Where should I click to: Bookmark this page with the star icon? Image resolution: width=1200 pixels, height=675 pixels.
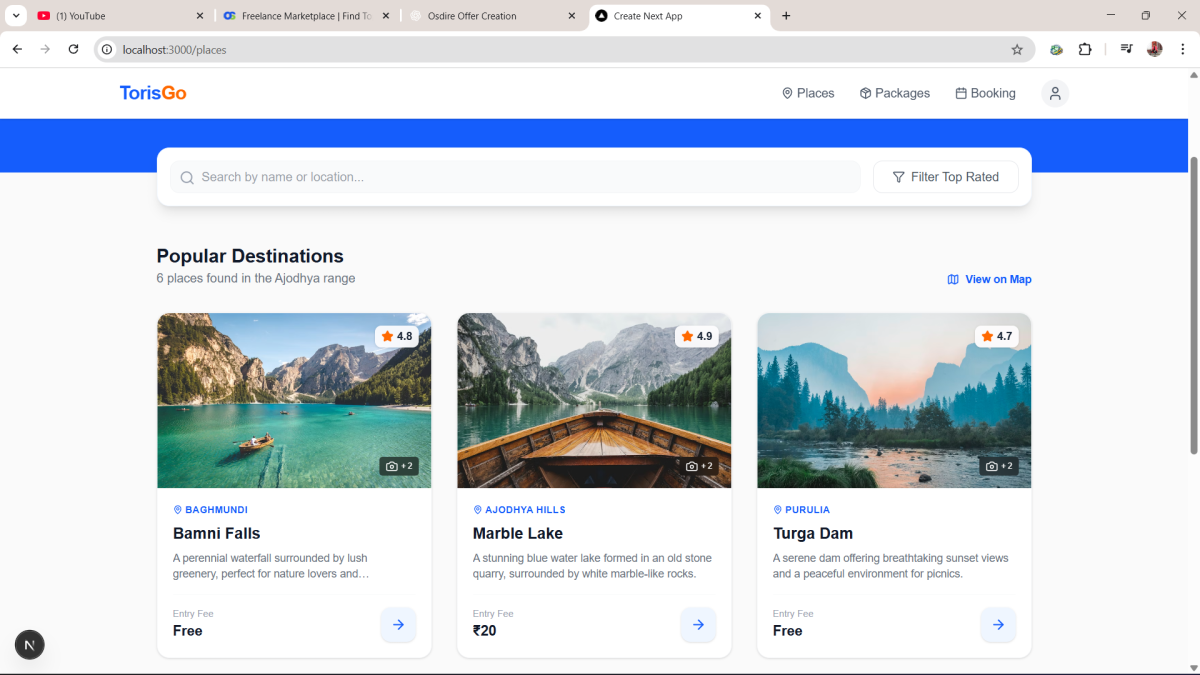(x=1017, y=49)
